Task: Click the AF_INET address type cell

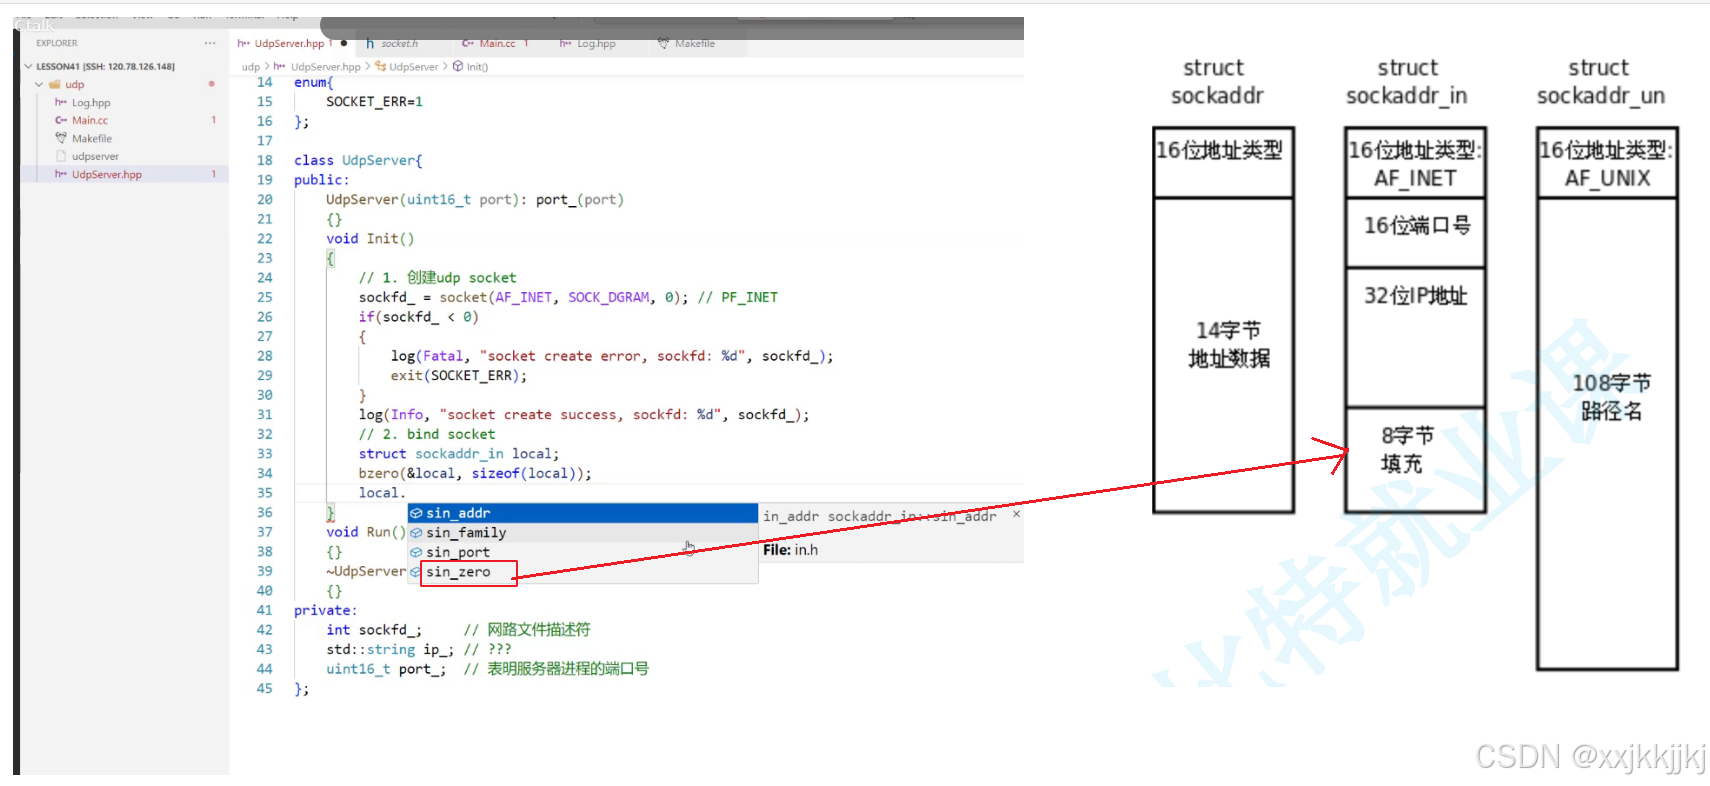Action: coord(1416,163)
